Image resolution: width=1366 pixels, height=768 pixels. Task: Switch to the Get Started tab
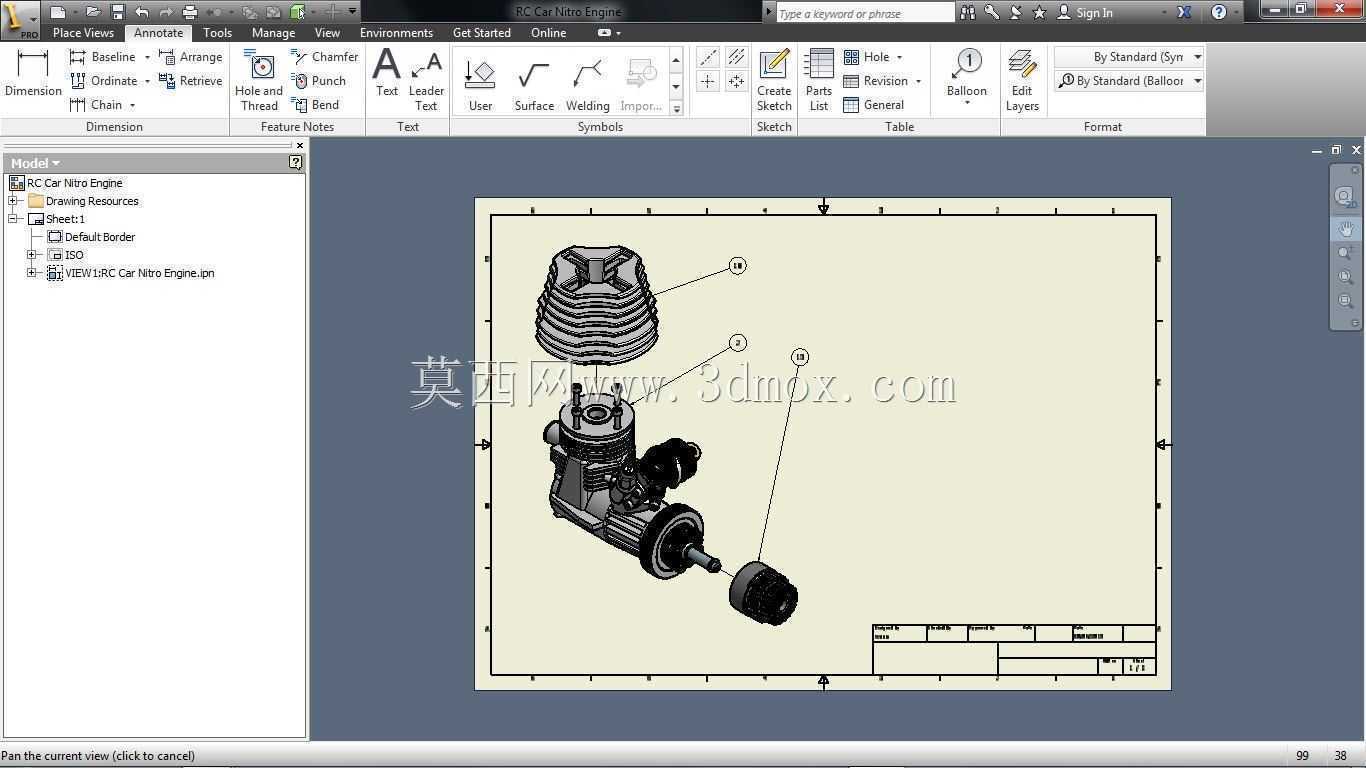482,33
